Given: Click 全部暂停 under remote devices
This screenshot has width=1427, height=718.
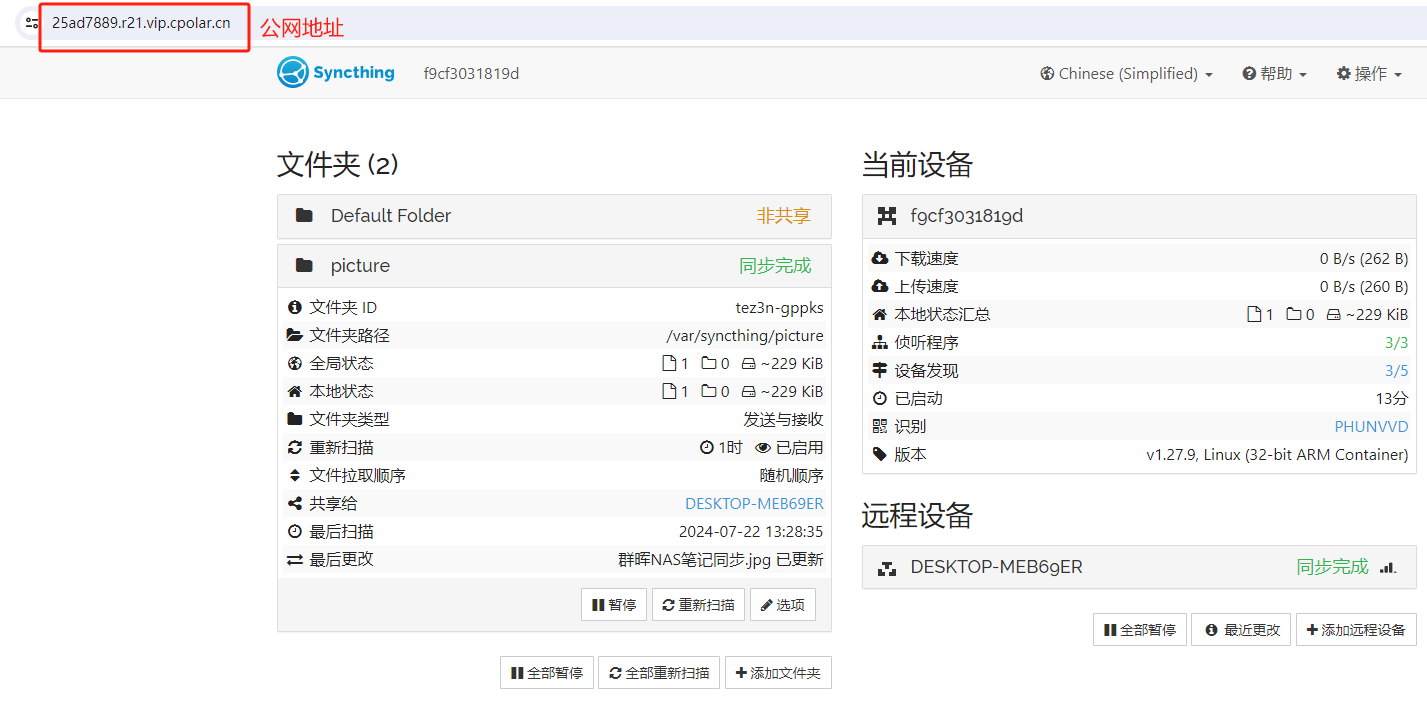Looking at the screenshot, I should pyautogui.click(x=1139, y=630).
